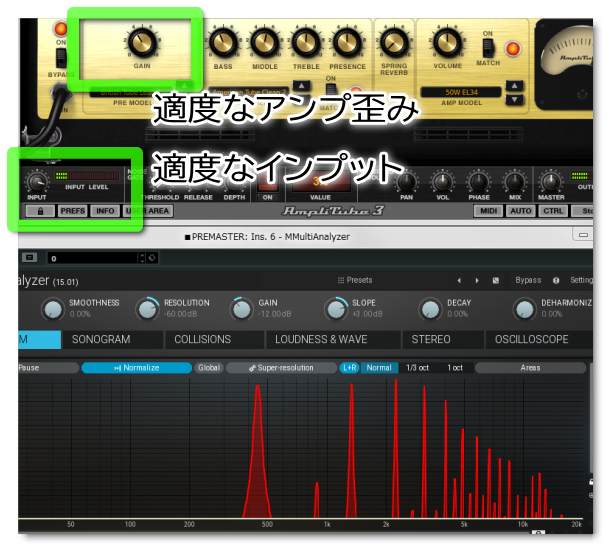Click the MIDI button

[488, 211]
